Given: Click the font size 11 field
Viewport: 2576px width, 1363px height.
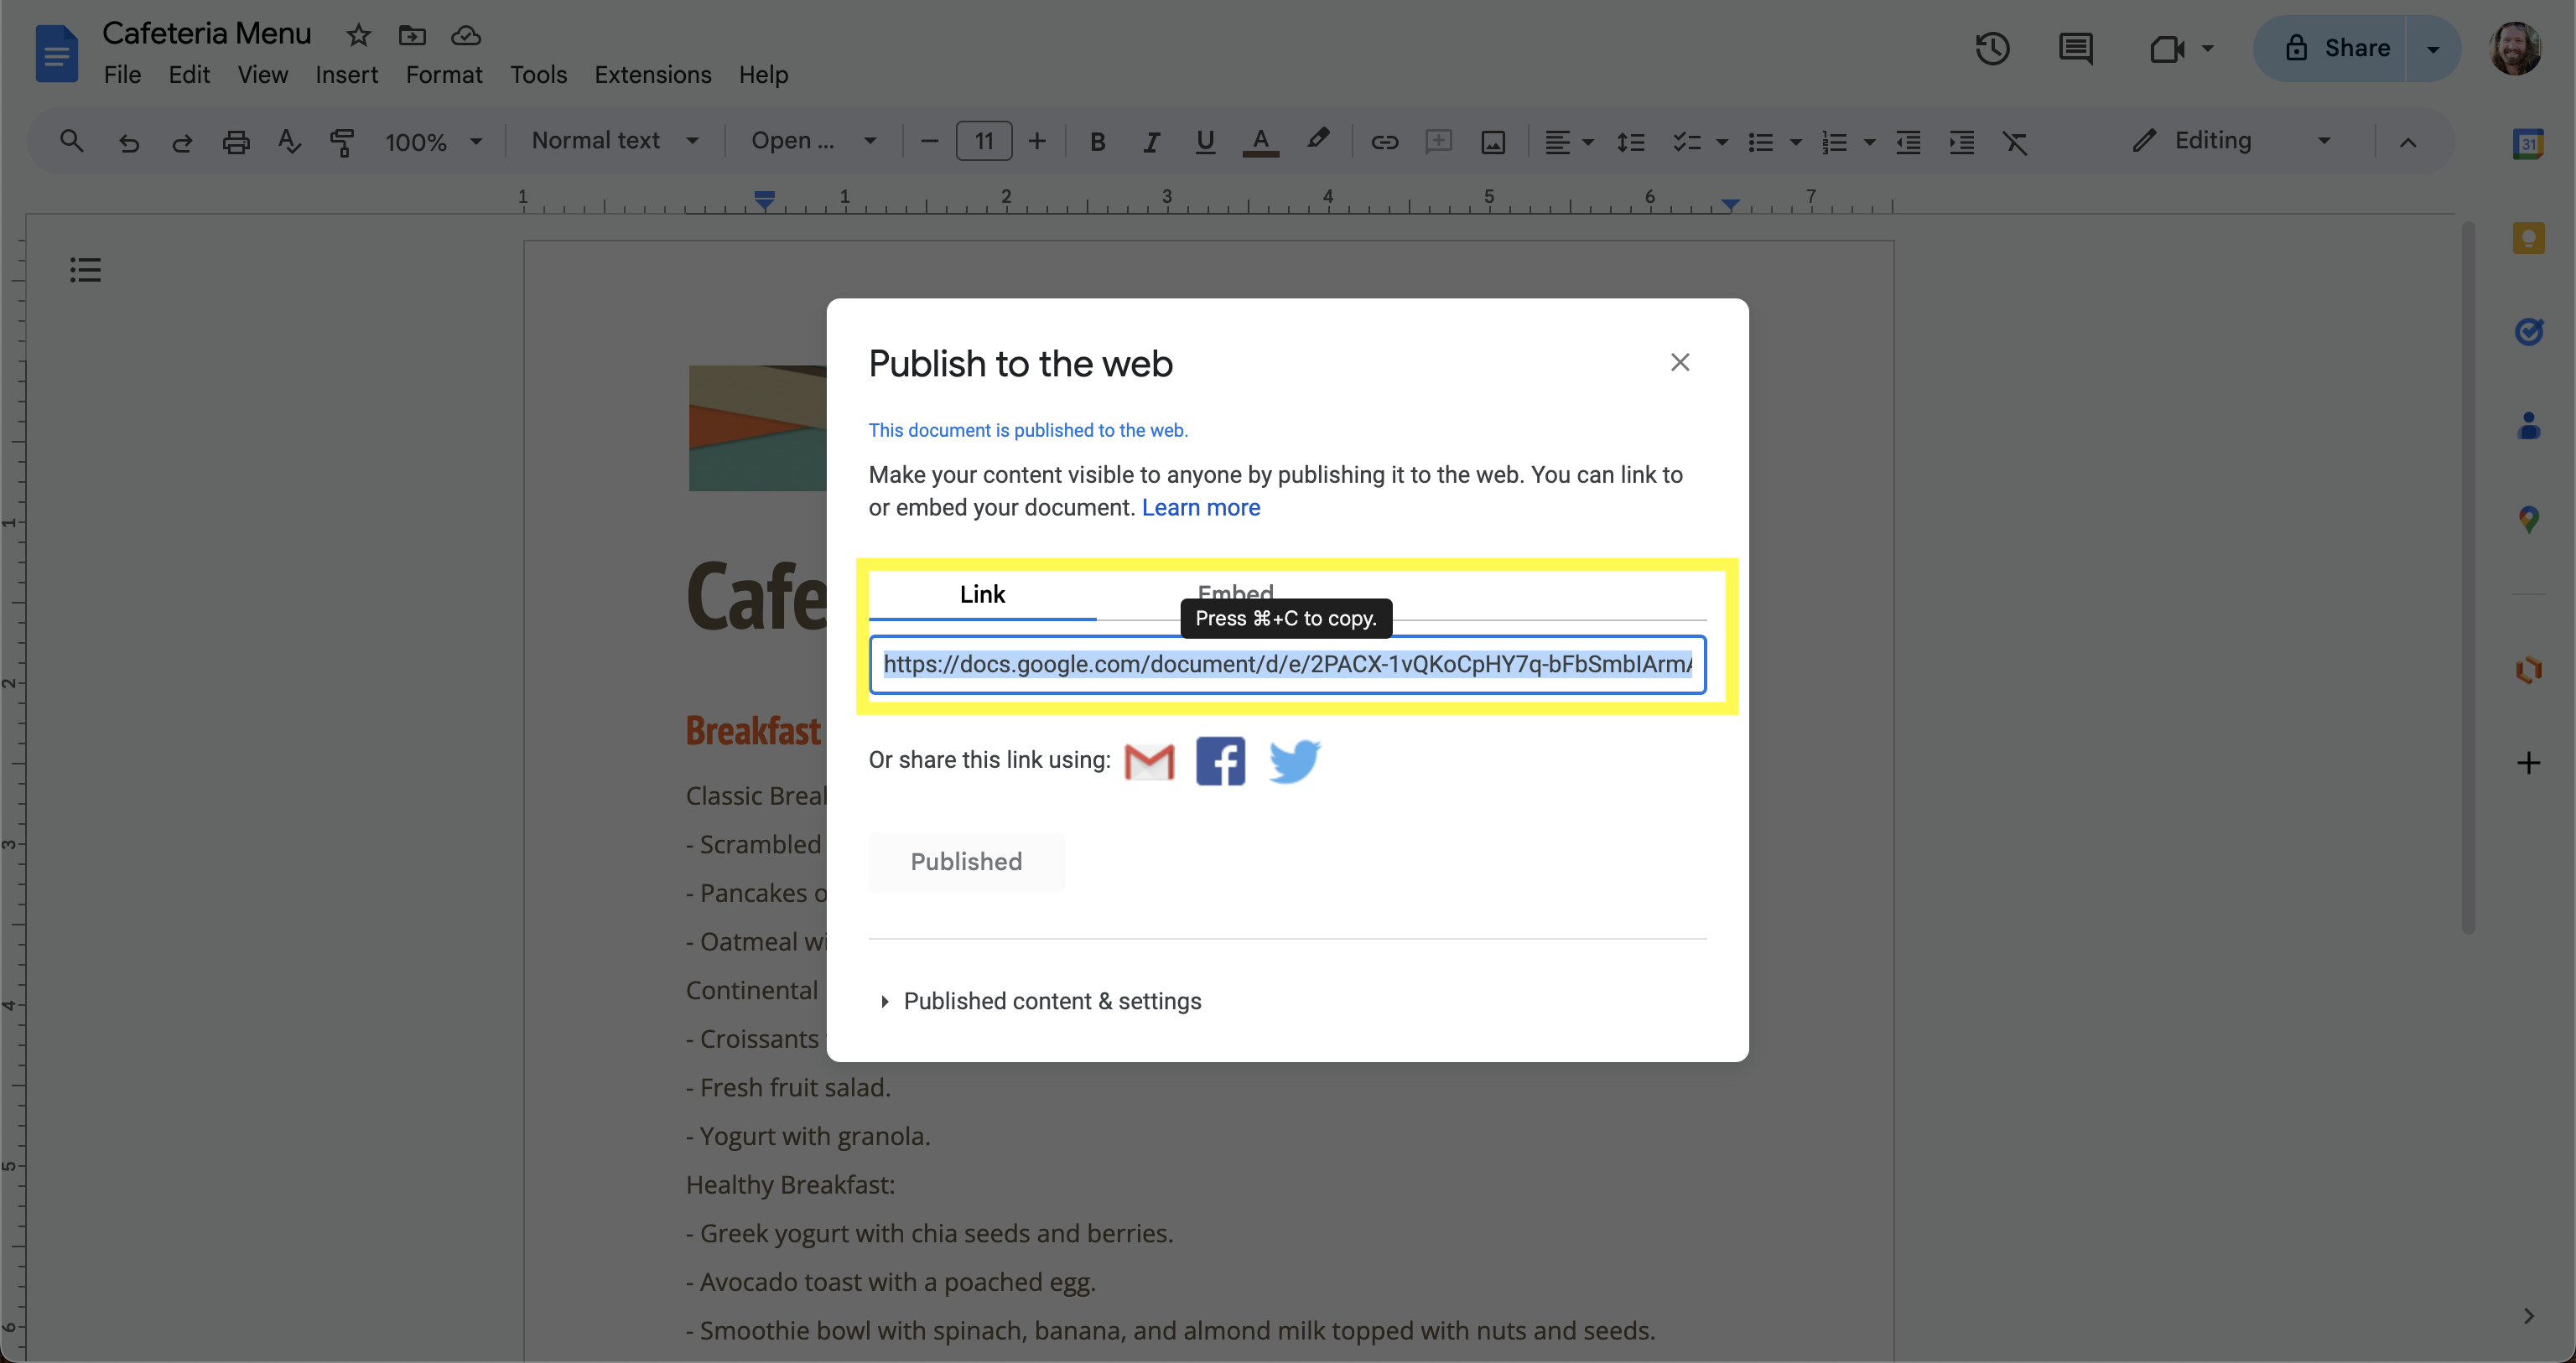Looking at the screenshot, I should 984,142.
